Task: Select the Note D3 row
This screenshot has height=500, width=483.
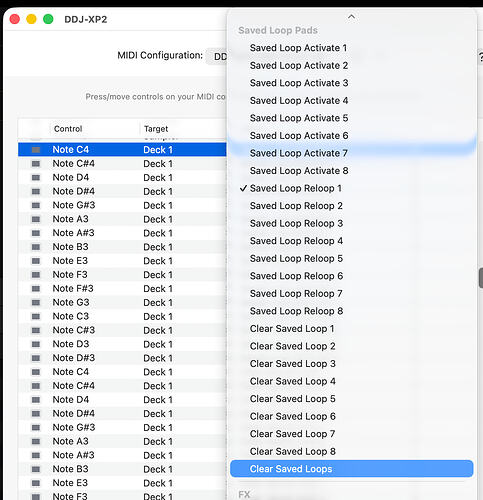Action: (x=122, y=344)
